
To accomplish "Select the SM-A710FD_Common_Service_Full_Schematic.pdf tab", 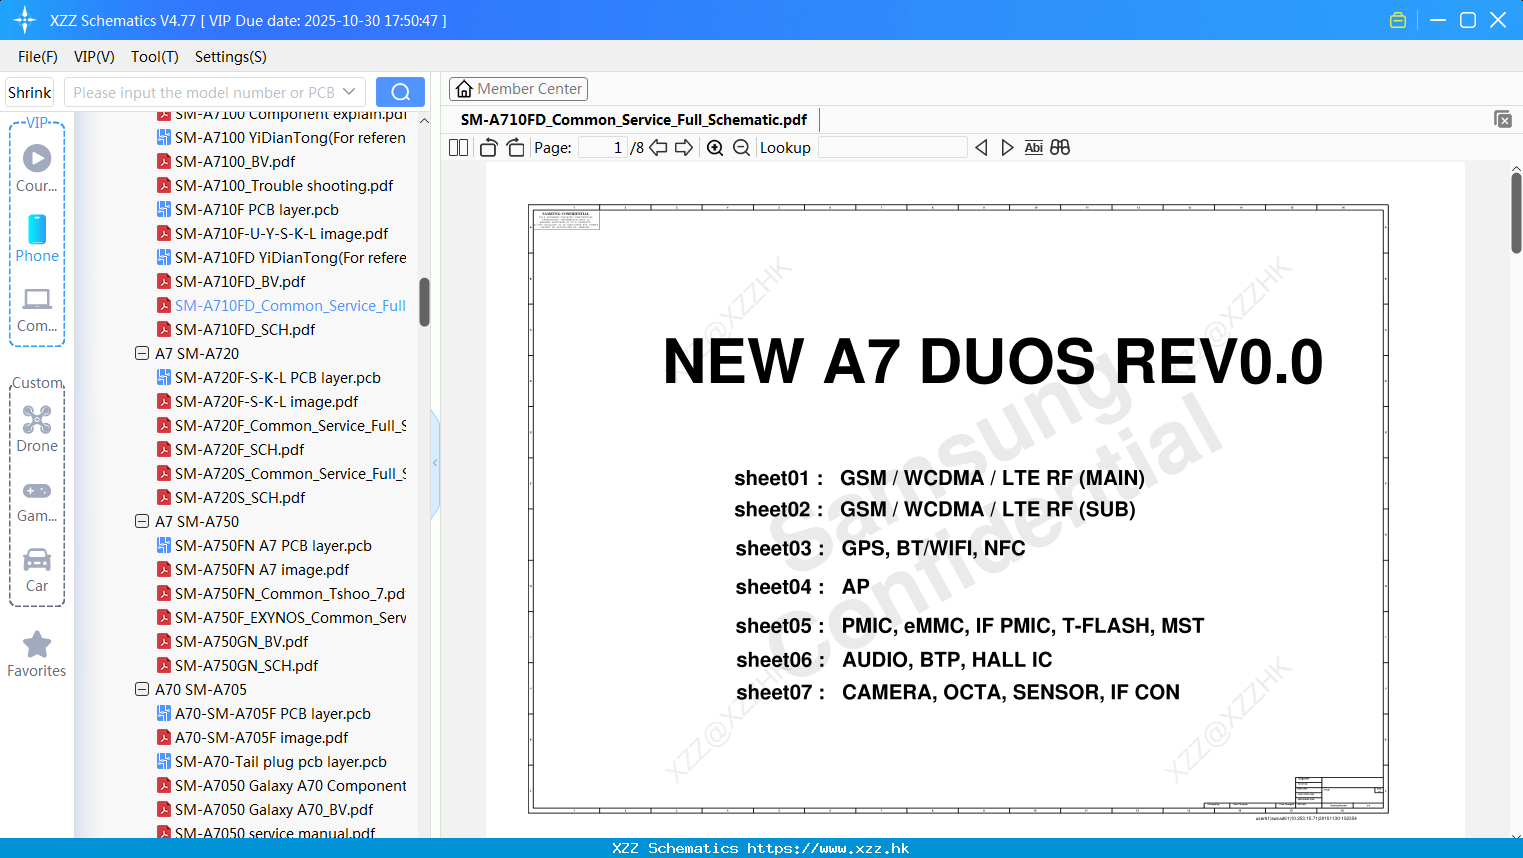I will pyautogui.click(x=634, y=119).
